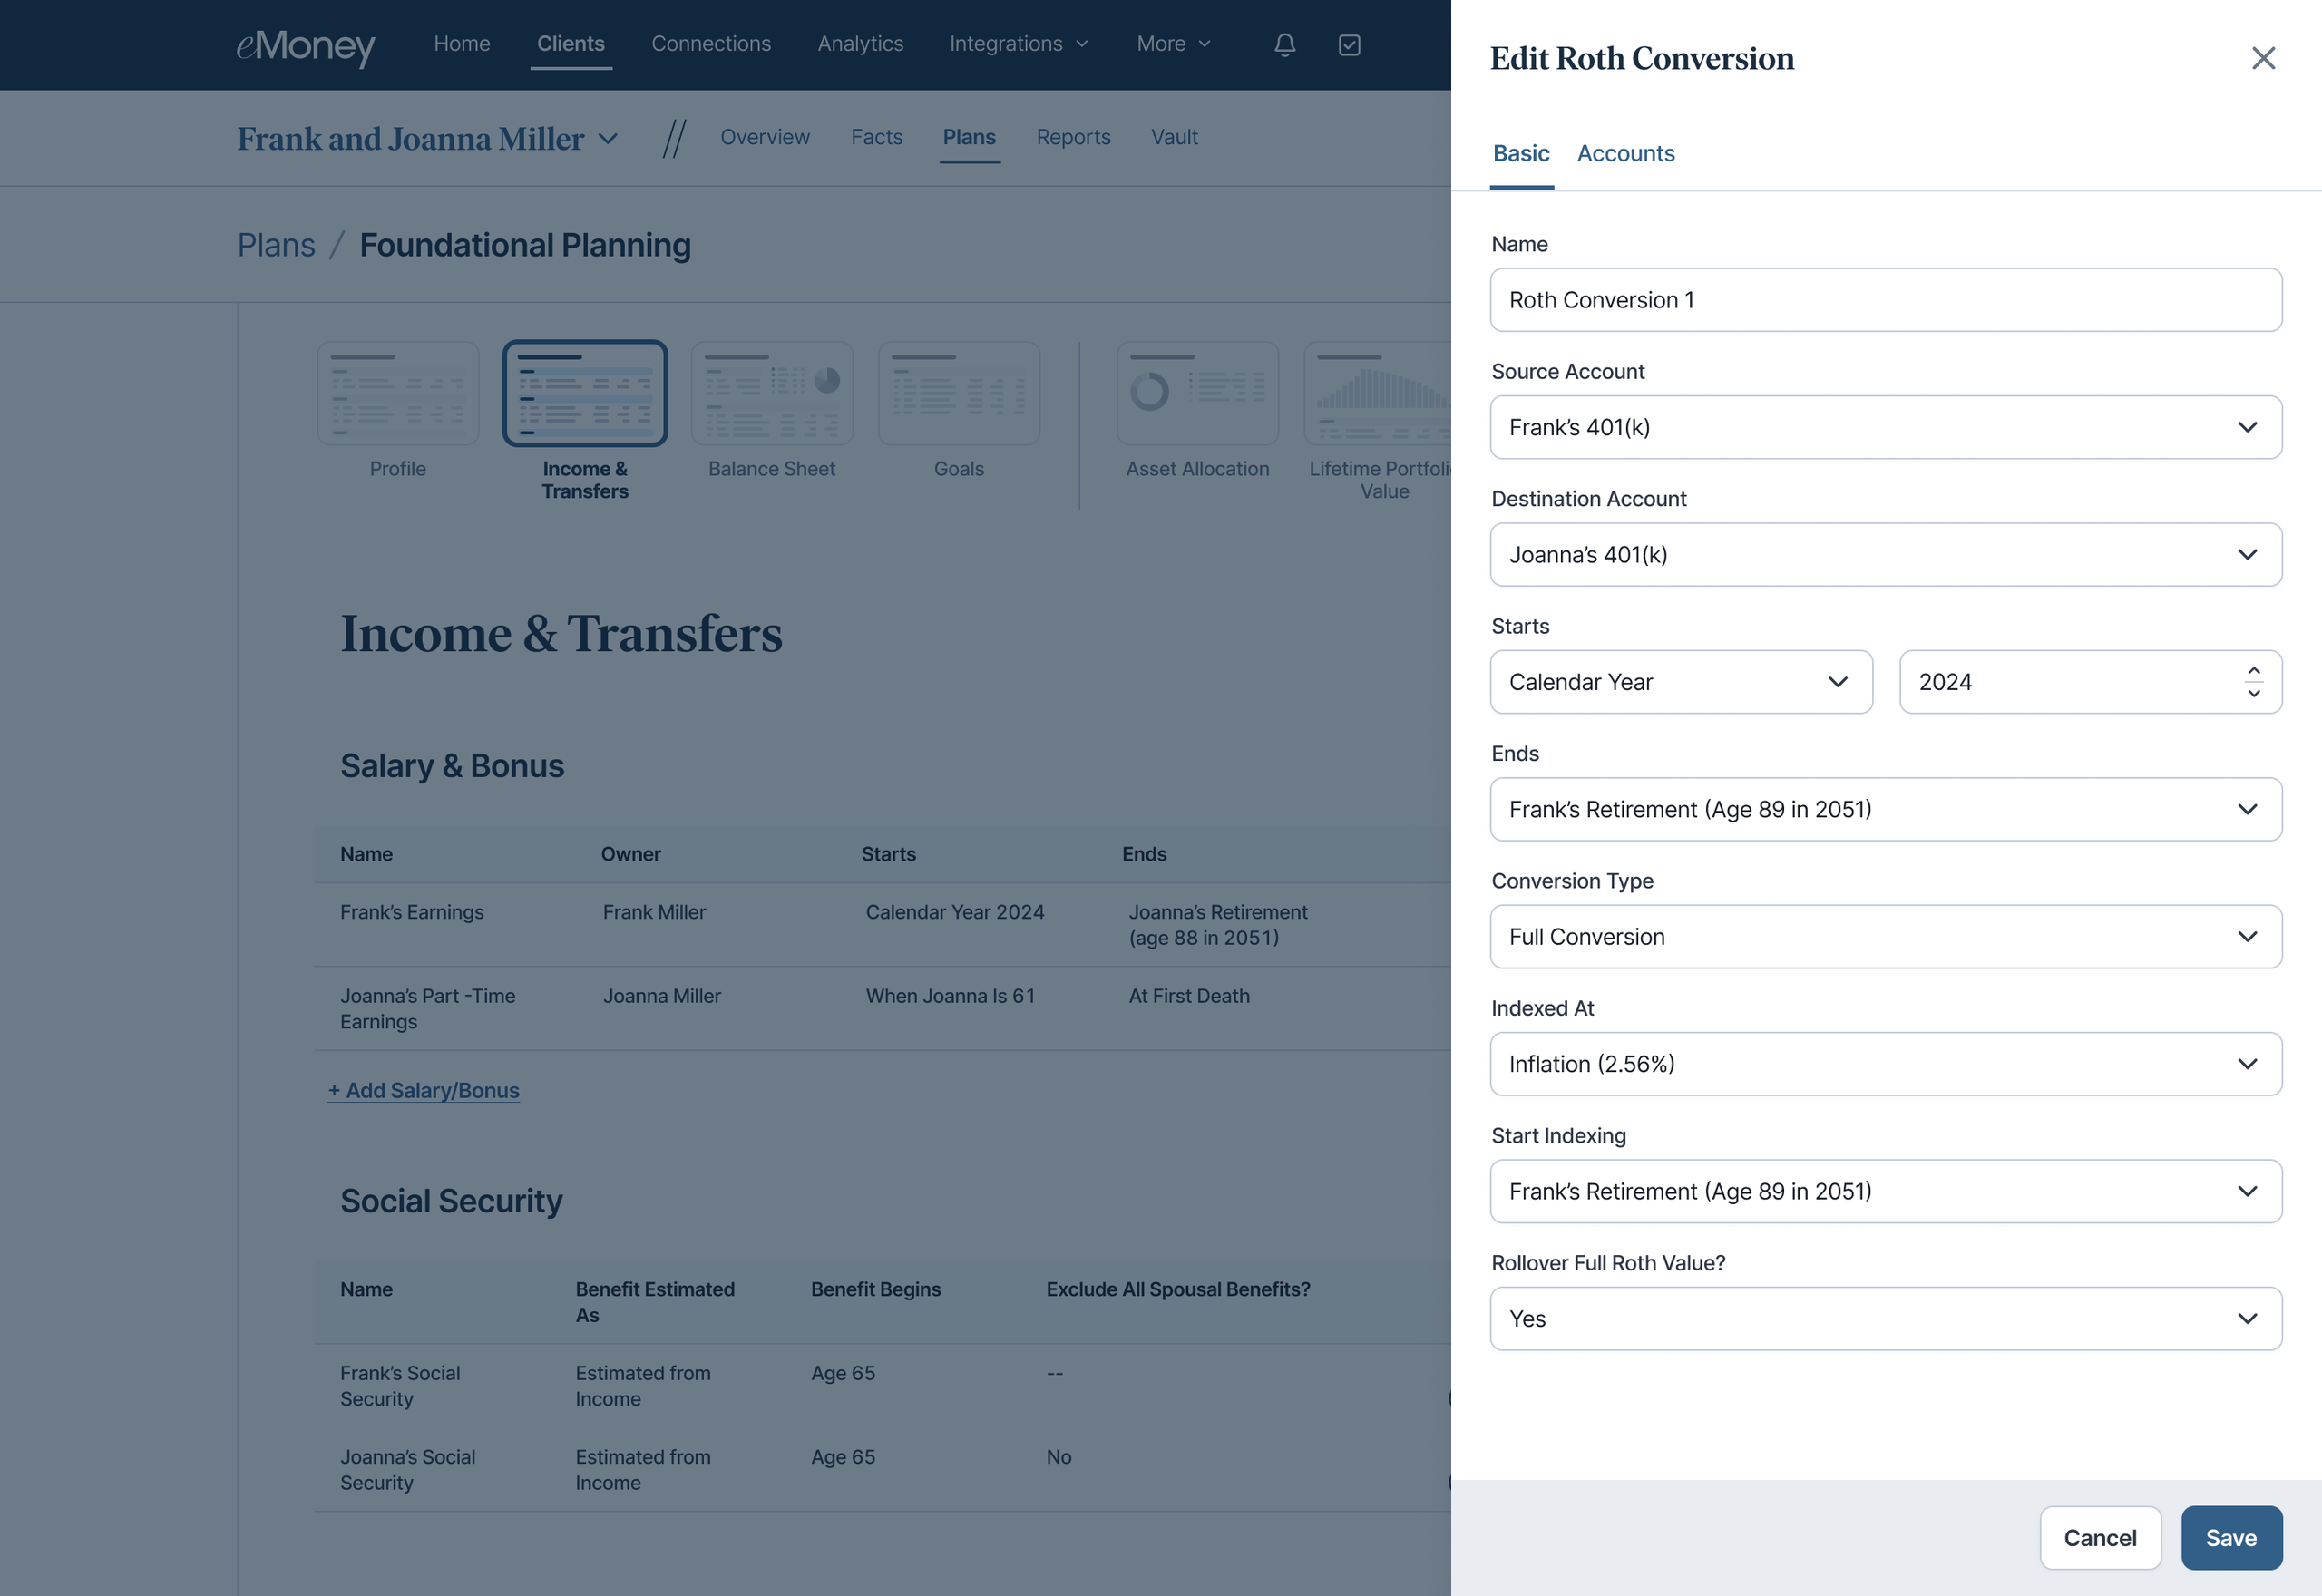Open the tasks checklist icon
This screenshot has height=1596, width=2322.
point(1349,44)
